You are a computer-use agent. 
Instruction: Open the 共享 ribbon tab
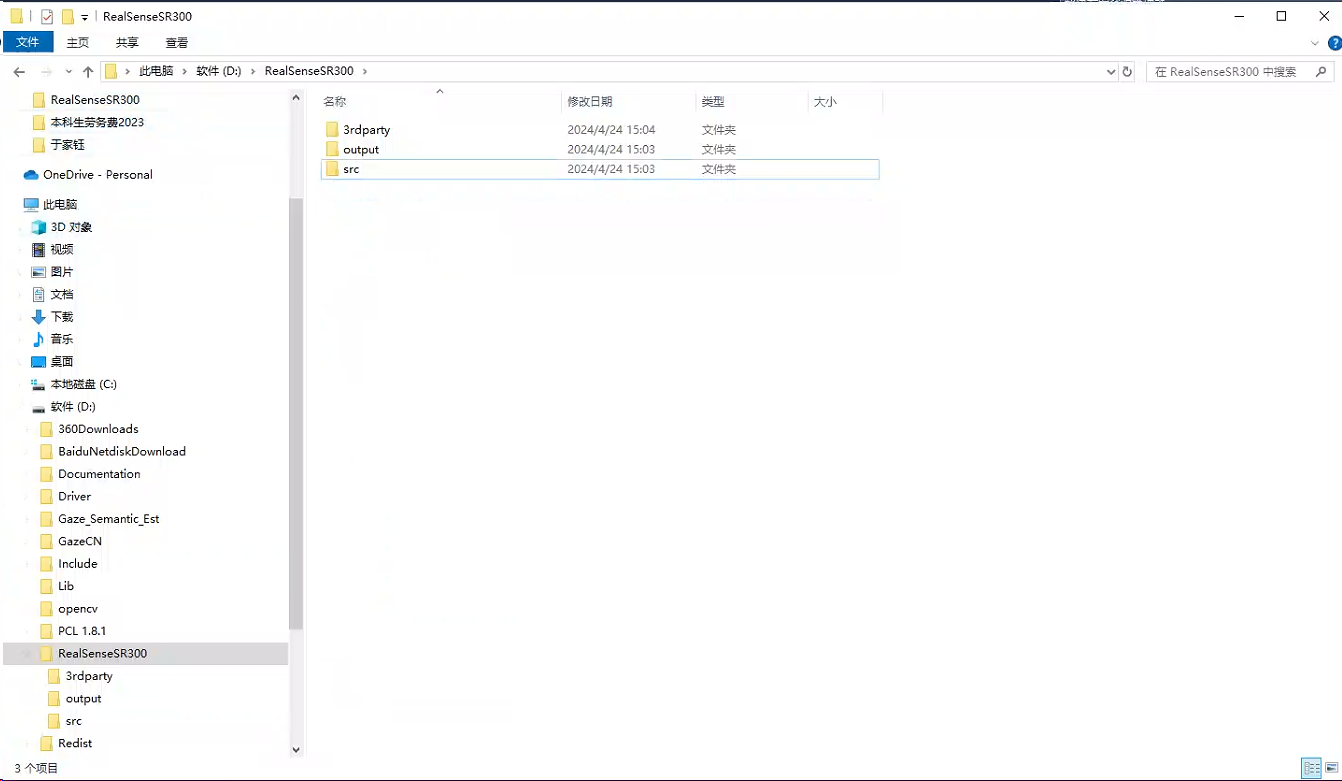(x=127, y=43)
